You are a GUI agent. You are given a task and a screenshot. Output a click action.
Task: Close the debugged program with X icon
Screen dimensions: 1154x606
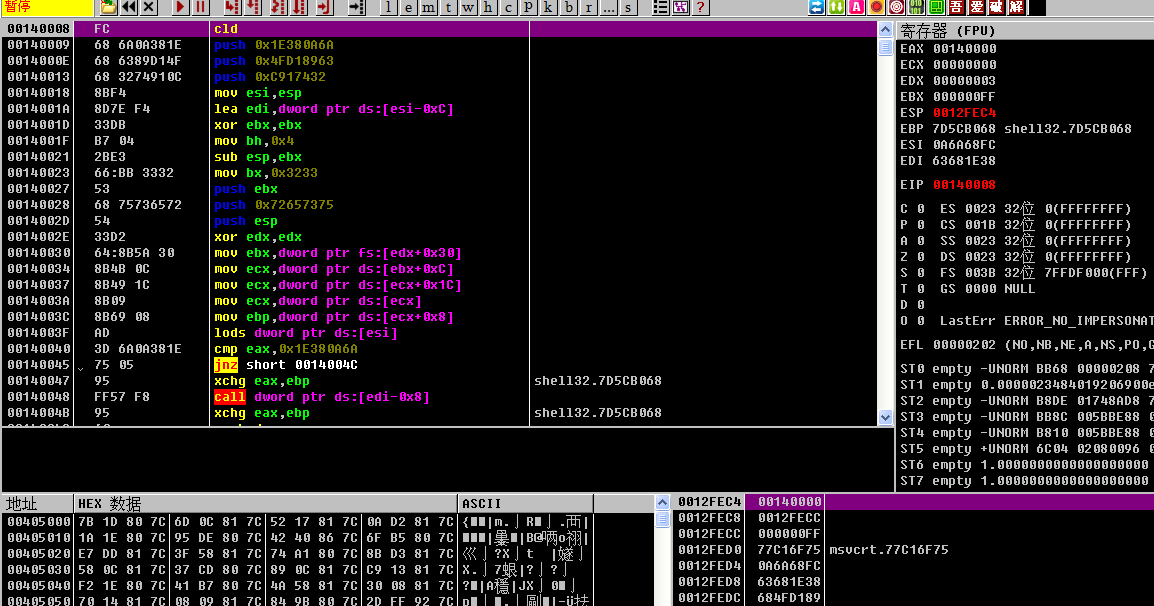[149, 7]
